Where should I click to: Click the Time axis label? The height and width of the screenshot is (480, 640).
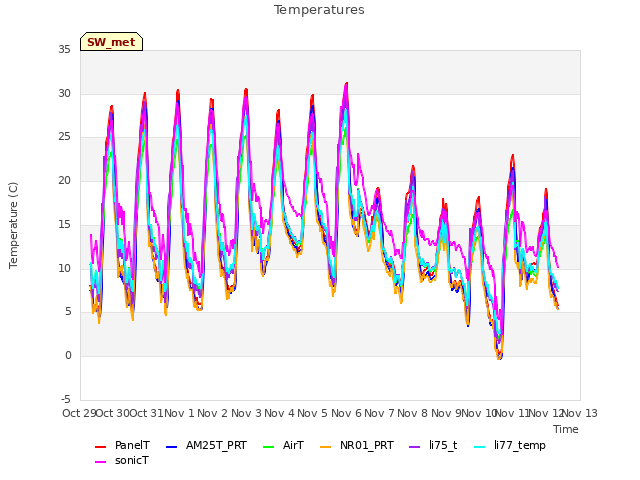coord(566,429)
